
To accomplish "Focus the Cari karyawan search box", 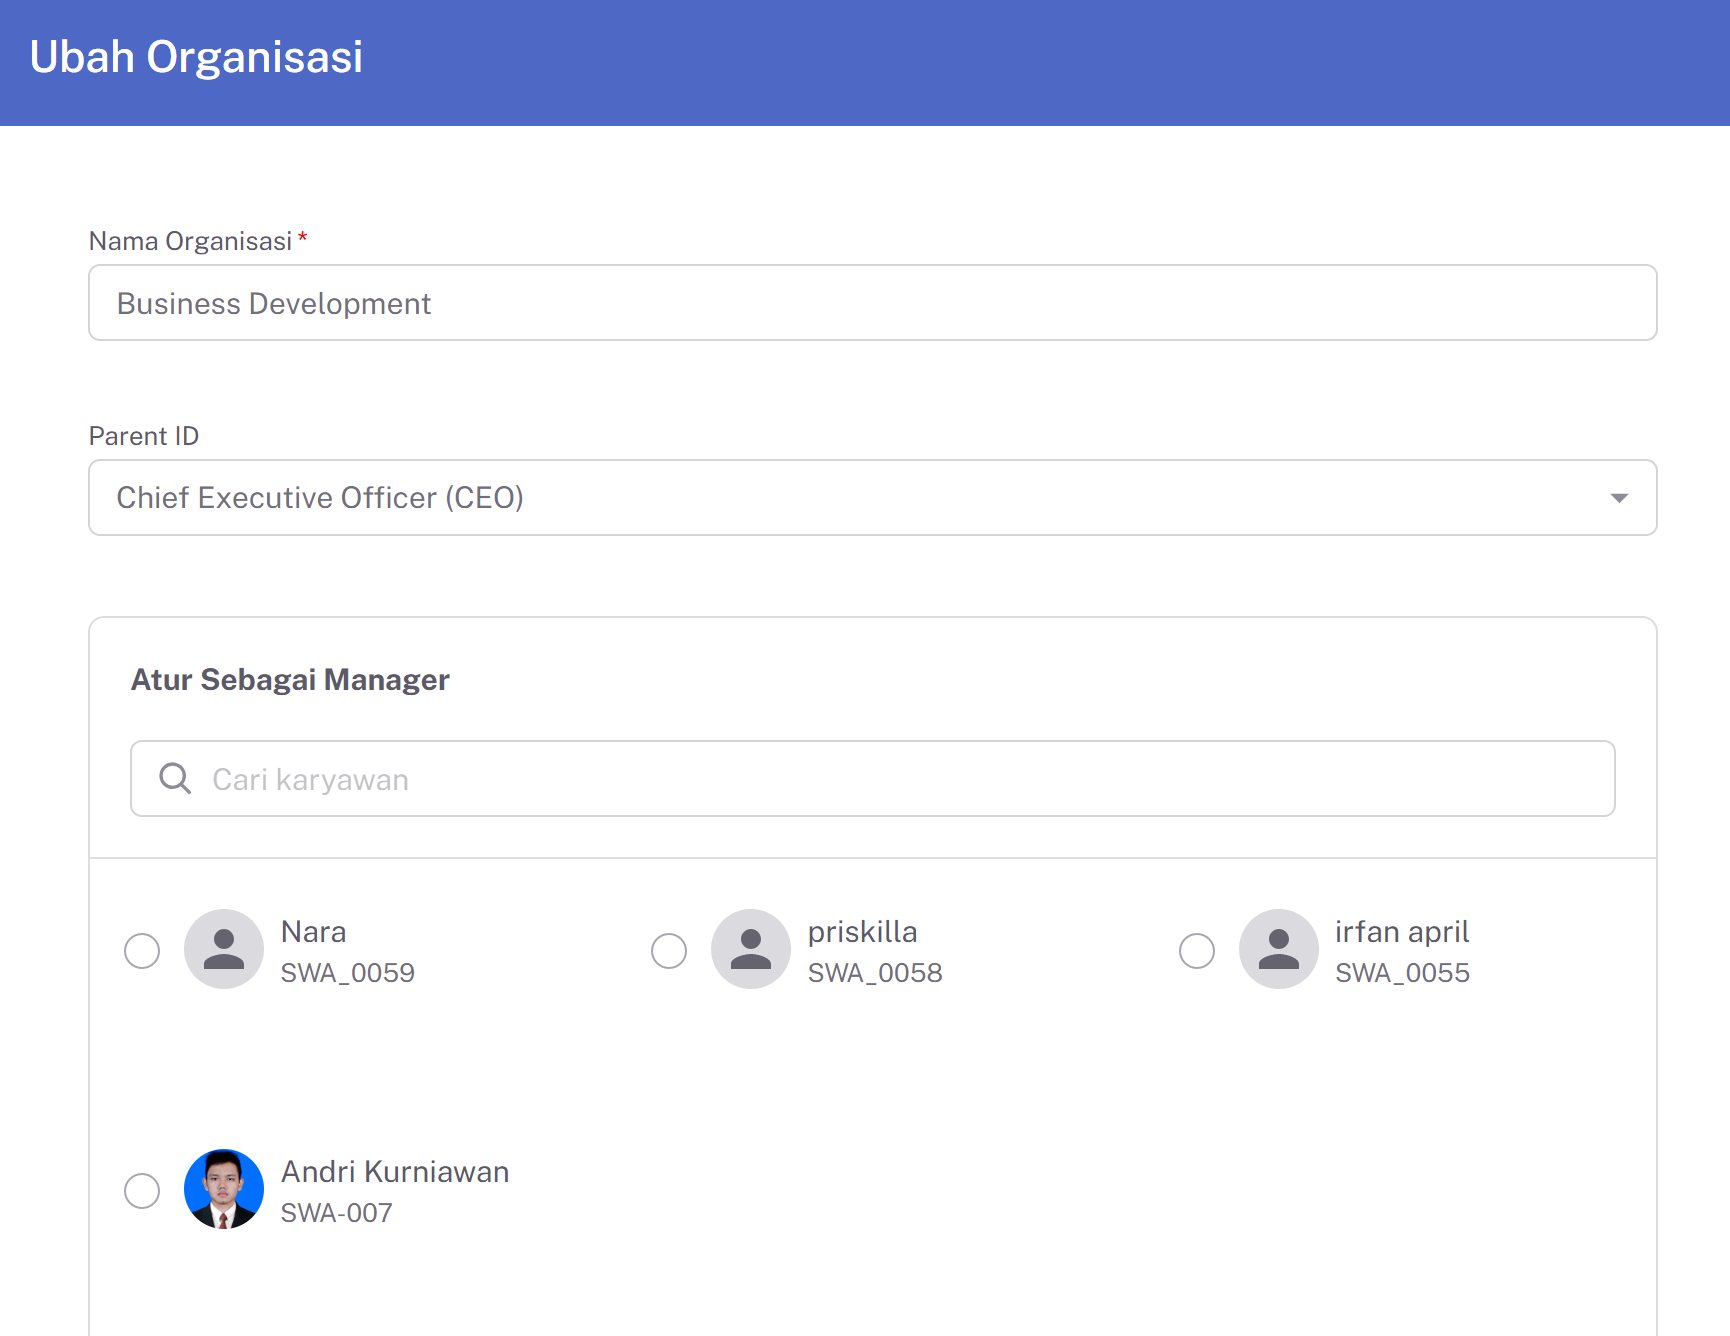I will [873, 779].
